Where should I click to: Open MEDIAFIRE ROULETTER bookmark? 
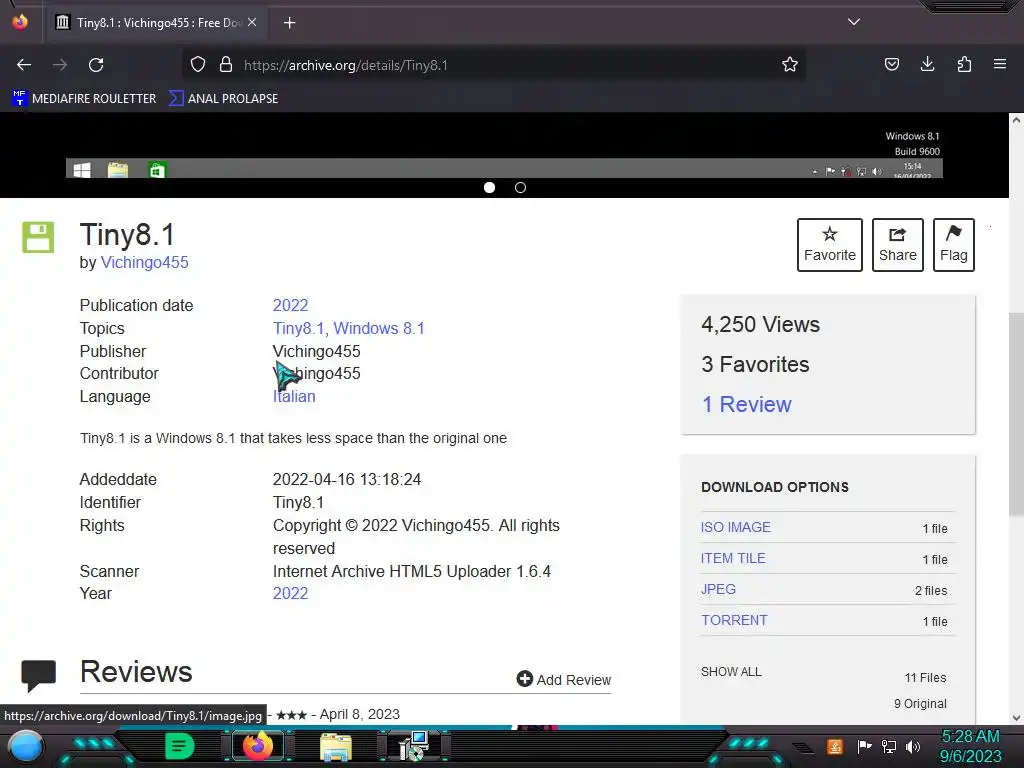tap(84, 99)
